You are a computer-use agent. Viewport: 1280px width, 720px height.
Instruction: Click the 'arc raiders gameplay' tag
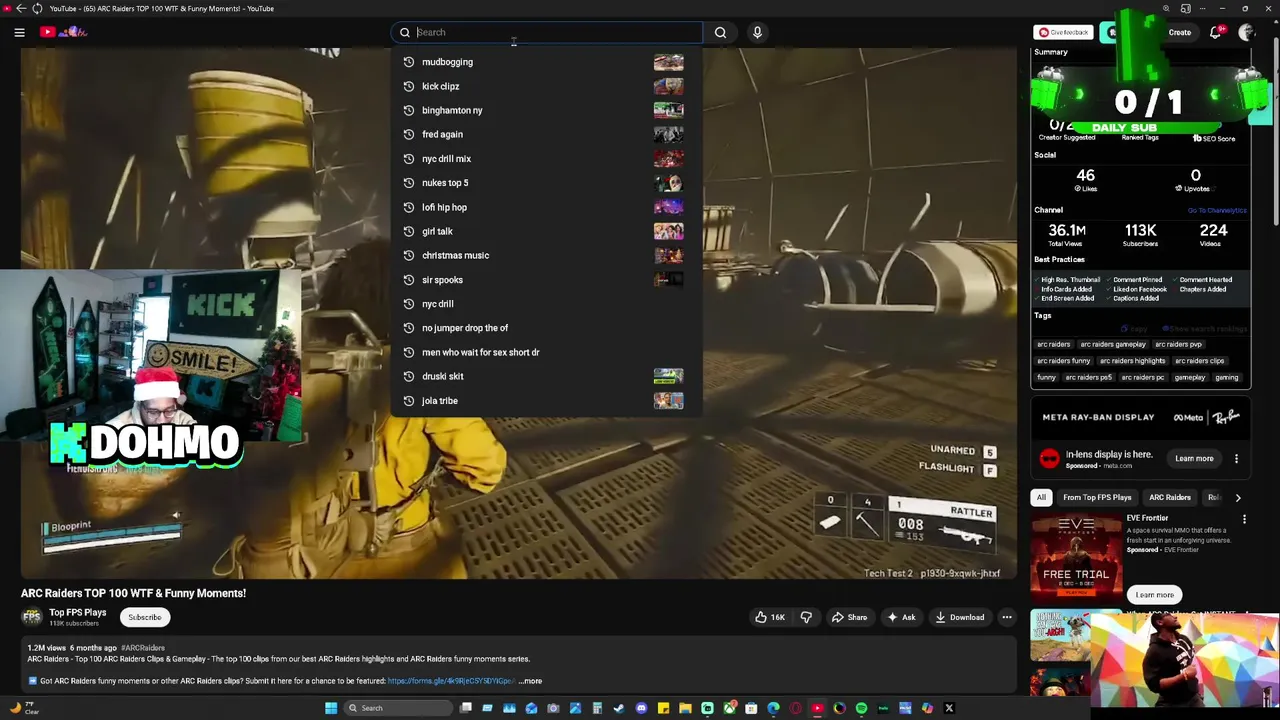click(x=1113, y=344)
